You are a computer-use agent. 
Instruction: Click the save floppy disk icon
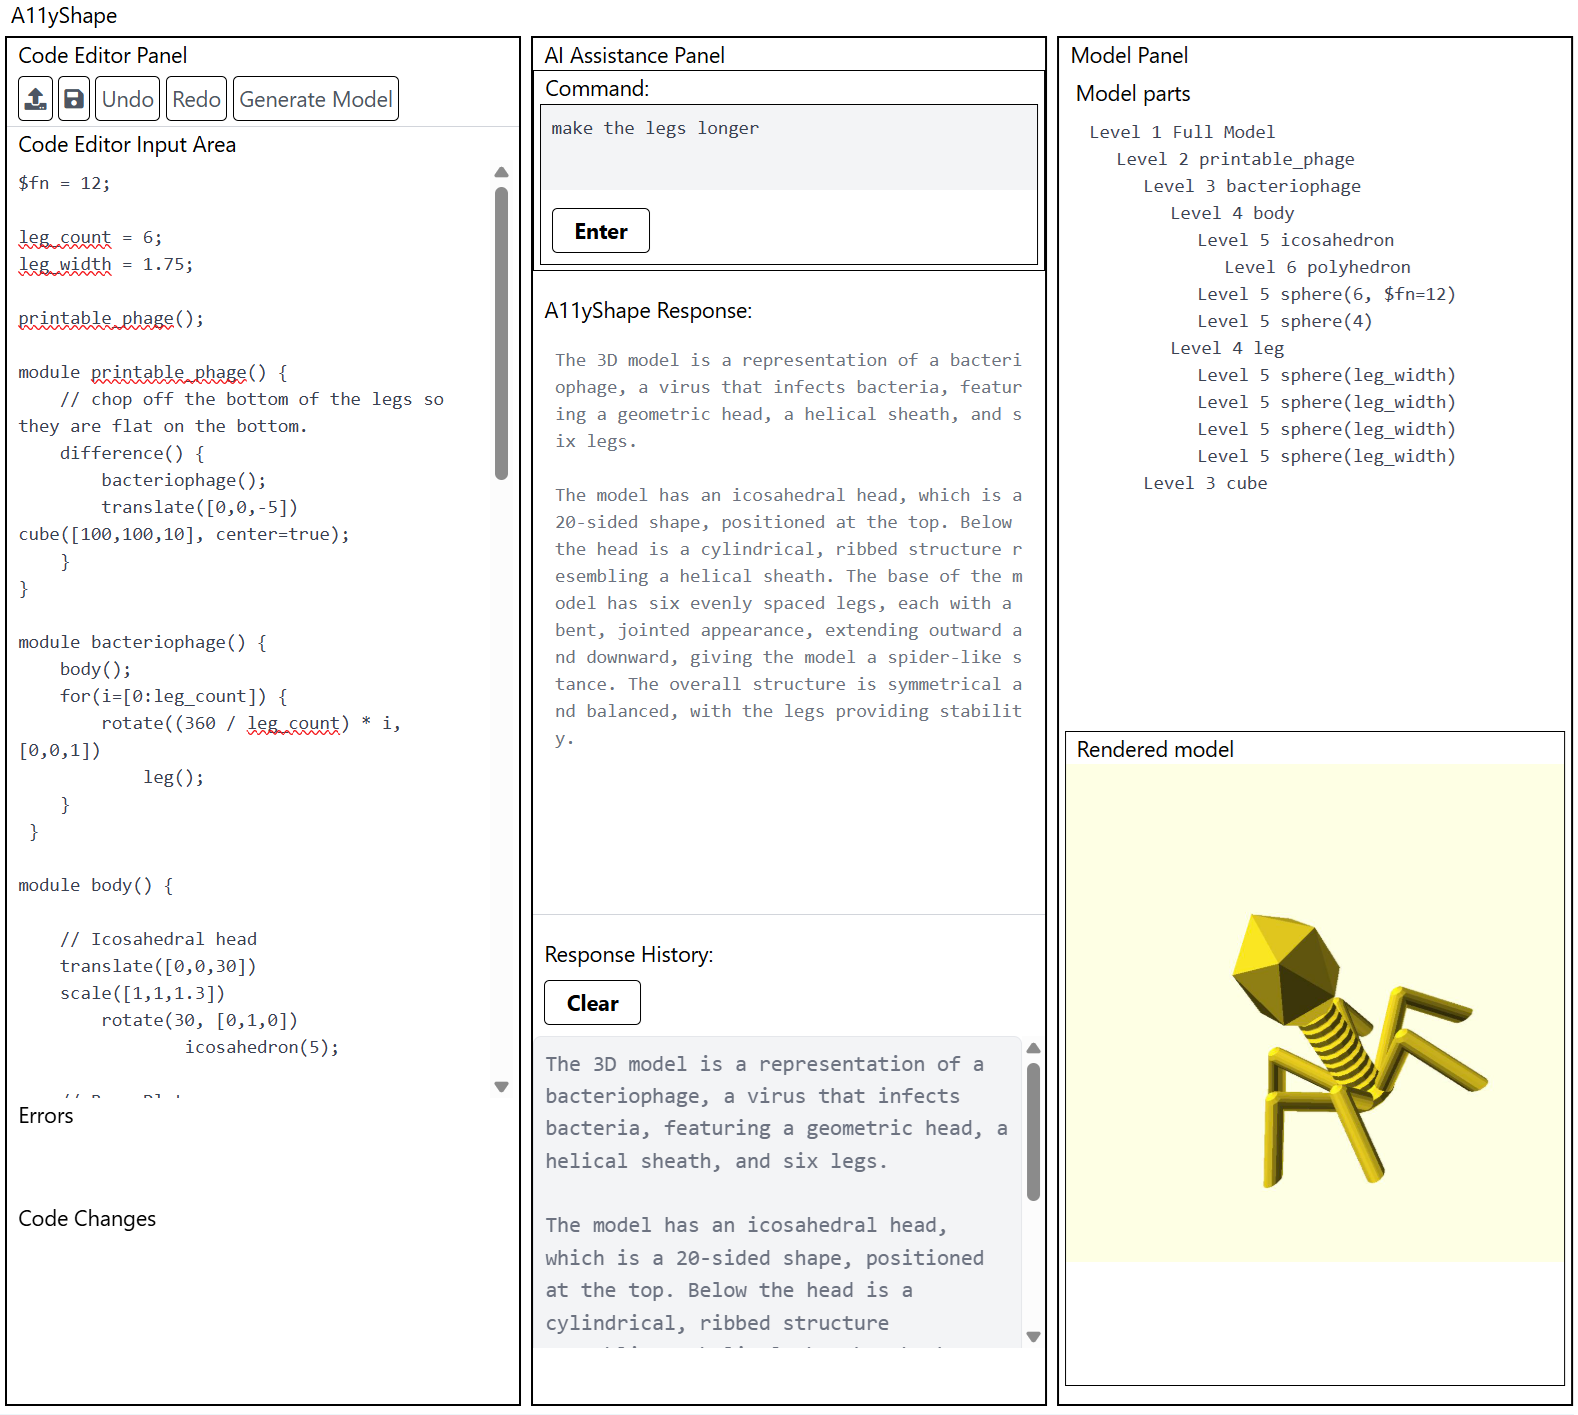tap(74, 99)
